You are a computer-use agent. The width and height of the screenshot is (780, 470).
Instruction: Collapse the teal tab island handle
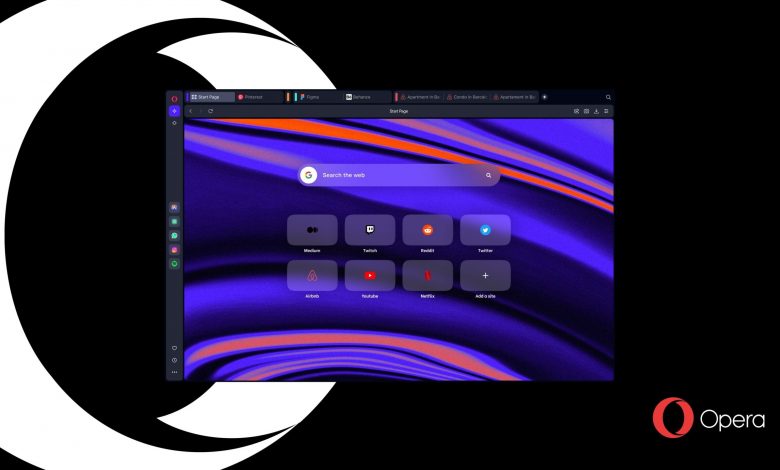click(295, 97)
